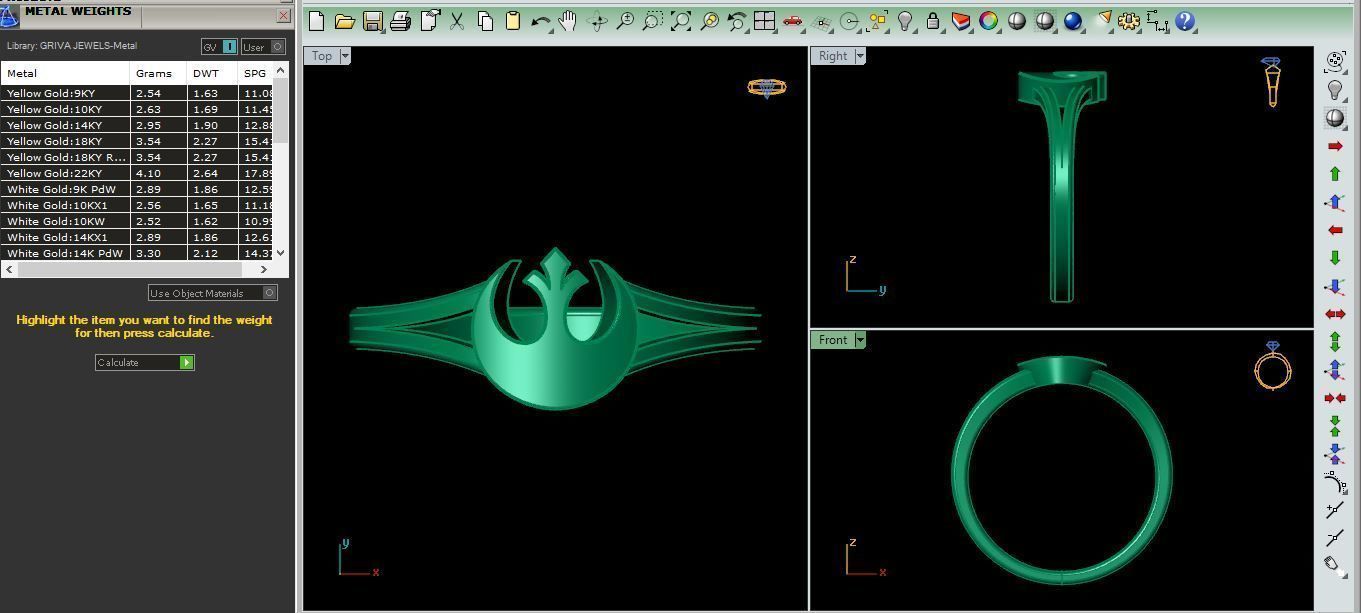Toggle the four-viewport layout icon
Screen dimensions: 1361x613
coord(765,21)
